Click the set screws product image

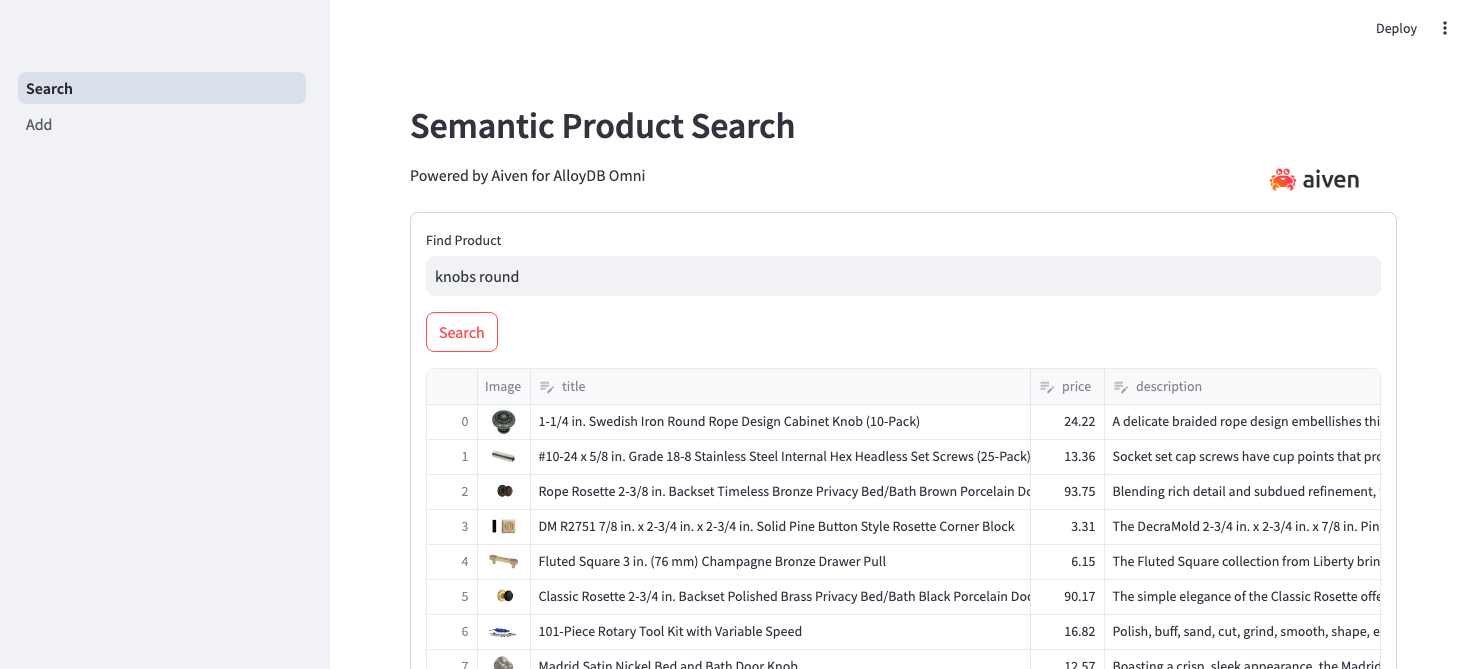503,457
